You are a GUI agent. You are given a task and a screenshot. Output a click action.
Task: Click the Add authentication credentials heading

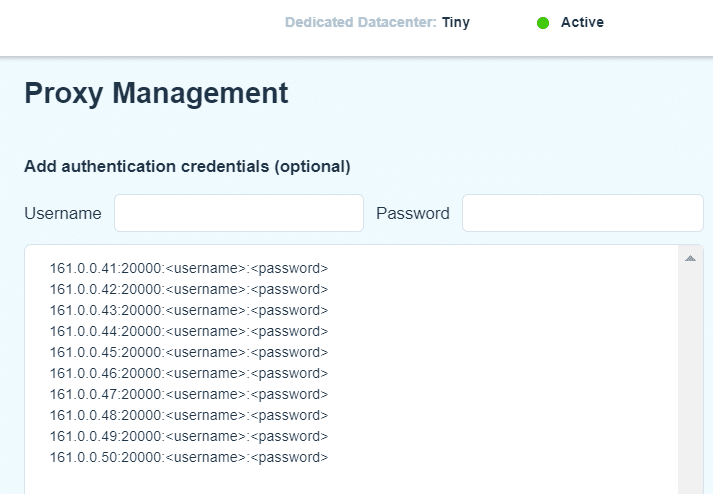click(187, 166)
